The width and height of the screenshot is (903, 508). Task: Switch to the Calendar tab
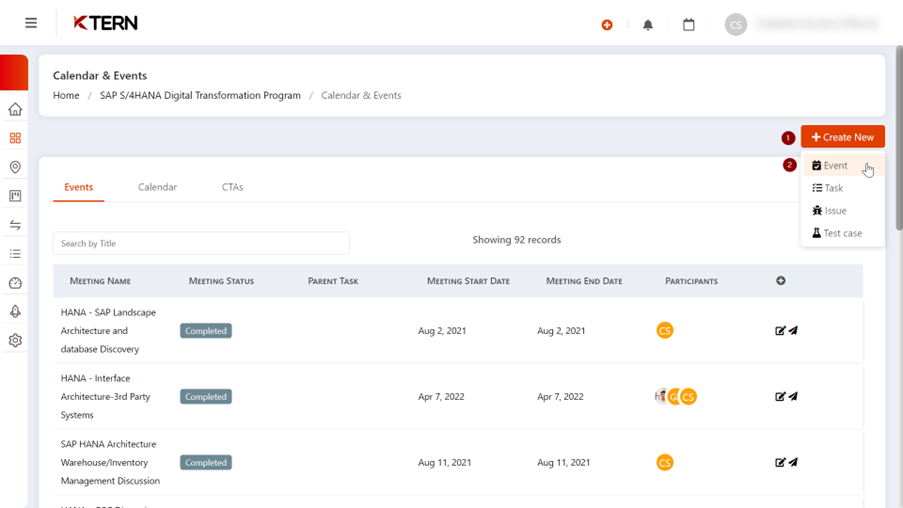point(157,187)
